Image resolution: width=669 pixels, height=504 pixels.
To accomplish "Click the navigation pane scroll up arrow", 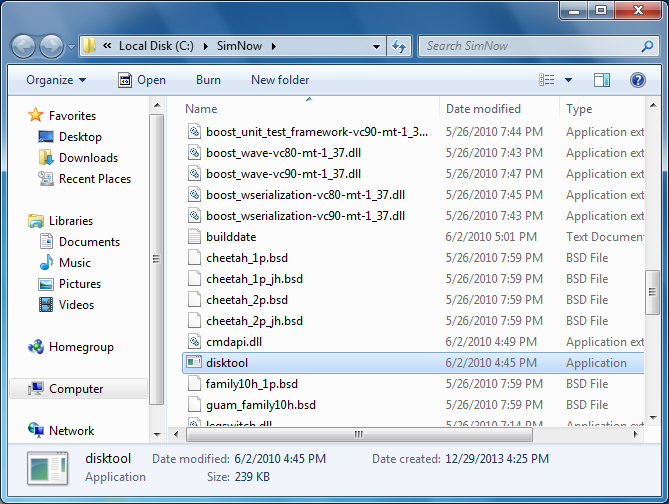I will pos(157,105).
